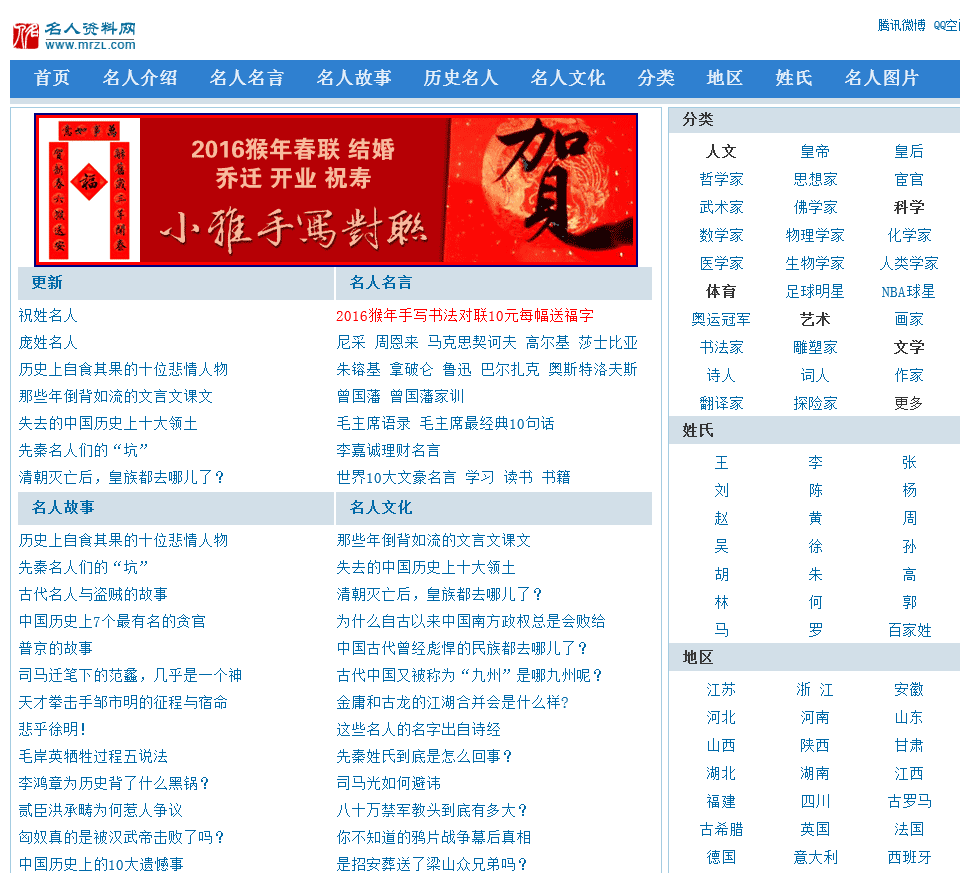
Task: Open 曾国藩家训 link
Action: point(427,396)
